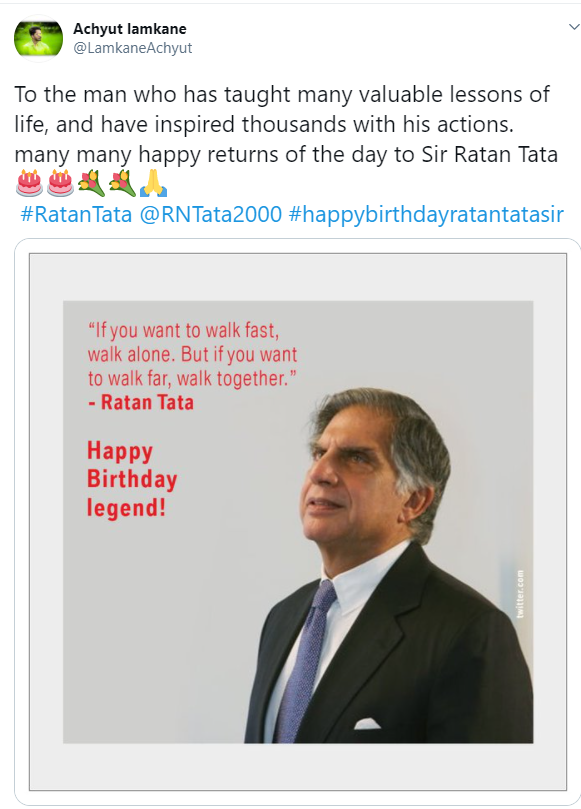581x809 pixels.
Task: Click the first flower bouquet emoji
Action: coord(91,183)
